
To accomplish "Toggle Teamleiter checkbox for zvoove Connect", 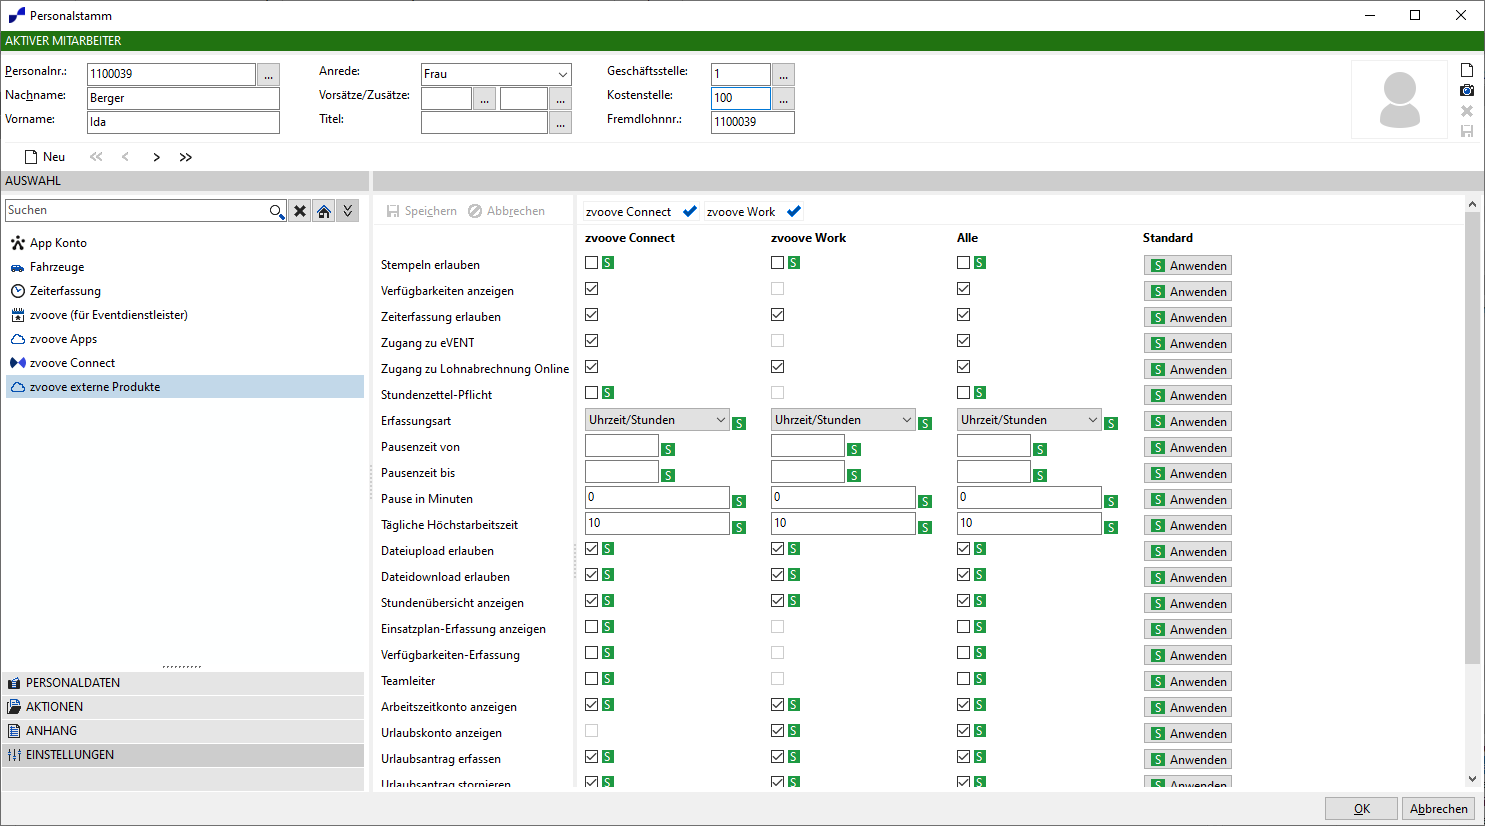I will tap(592, 679).
